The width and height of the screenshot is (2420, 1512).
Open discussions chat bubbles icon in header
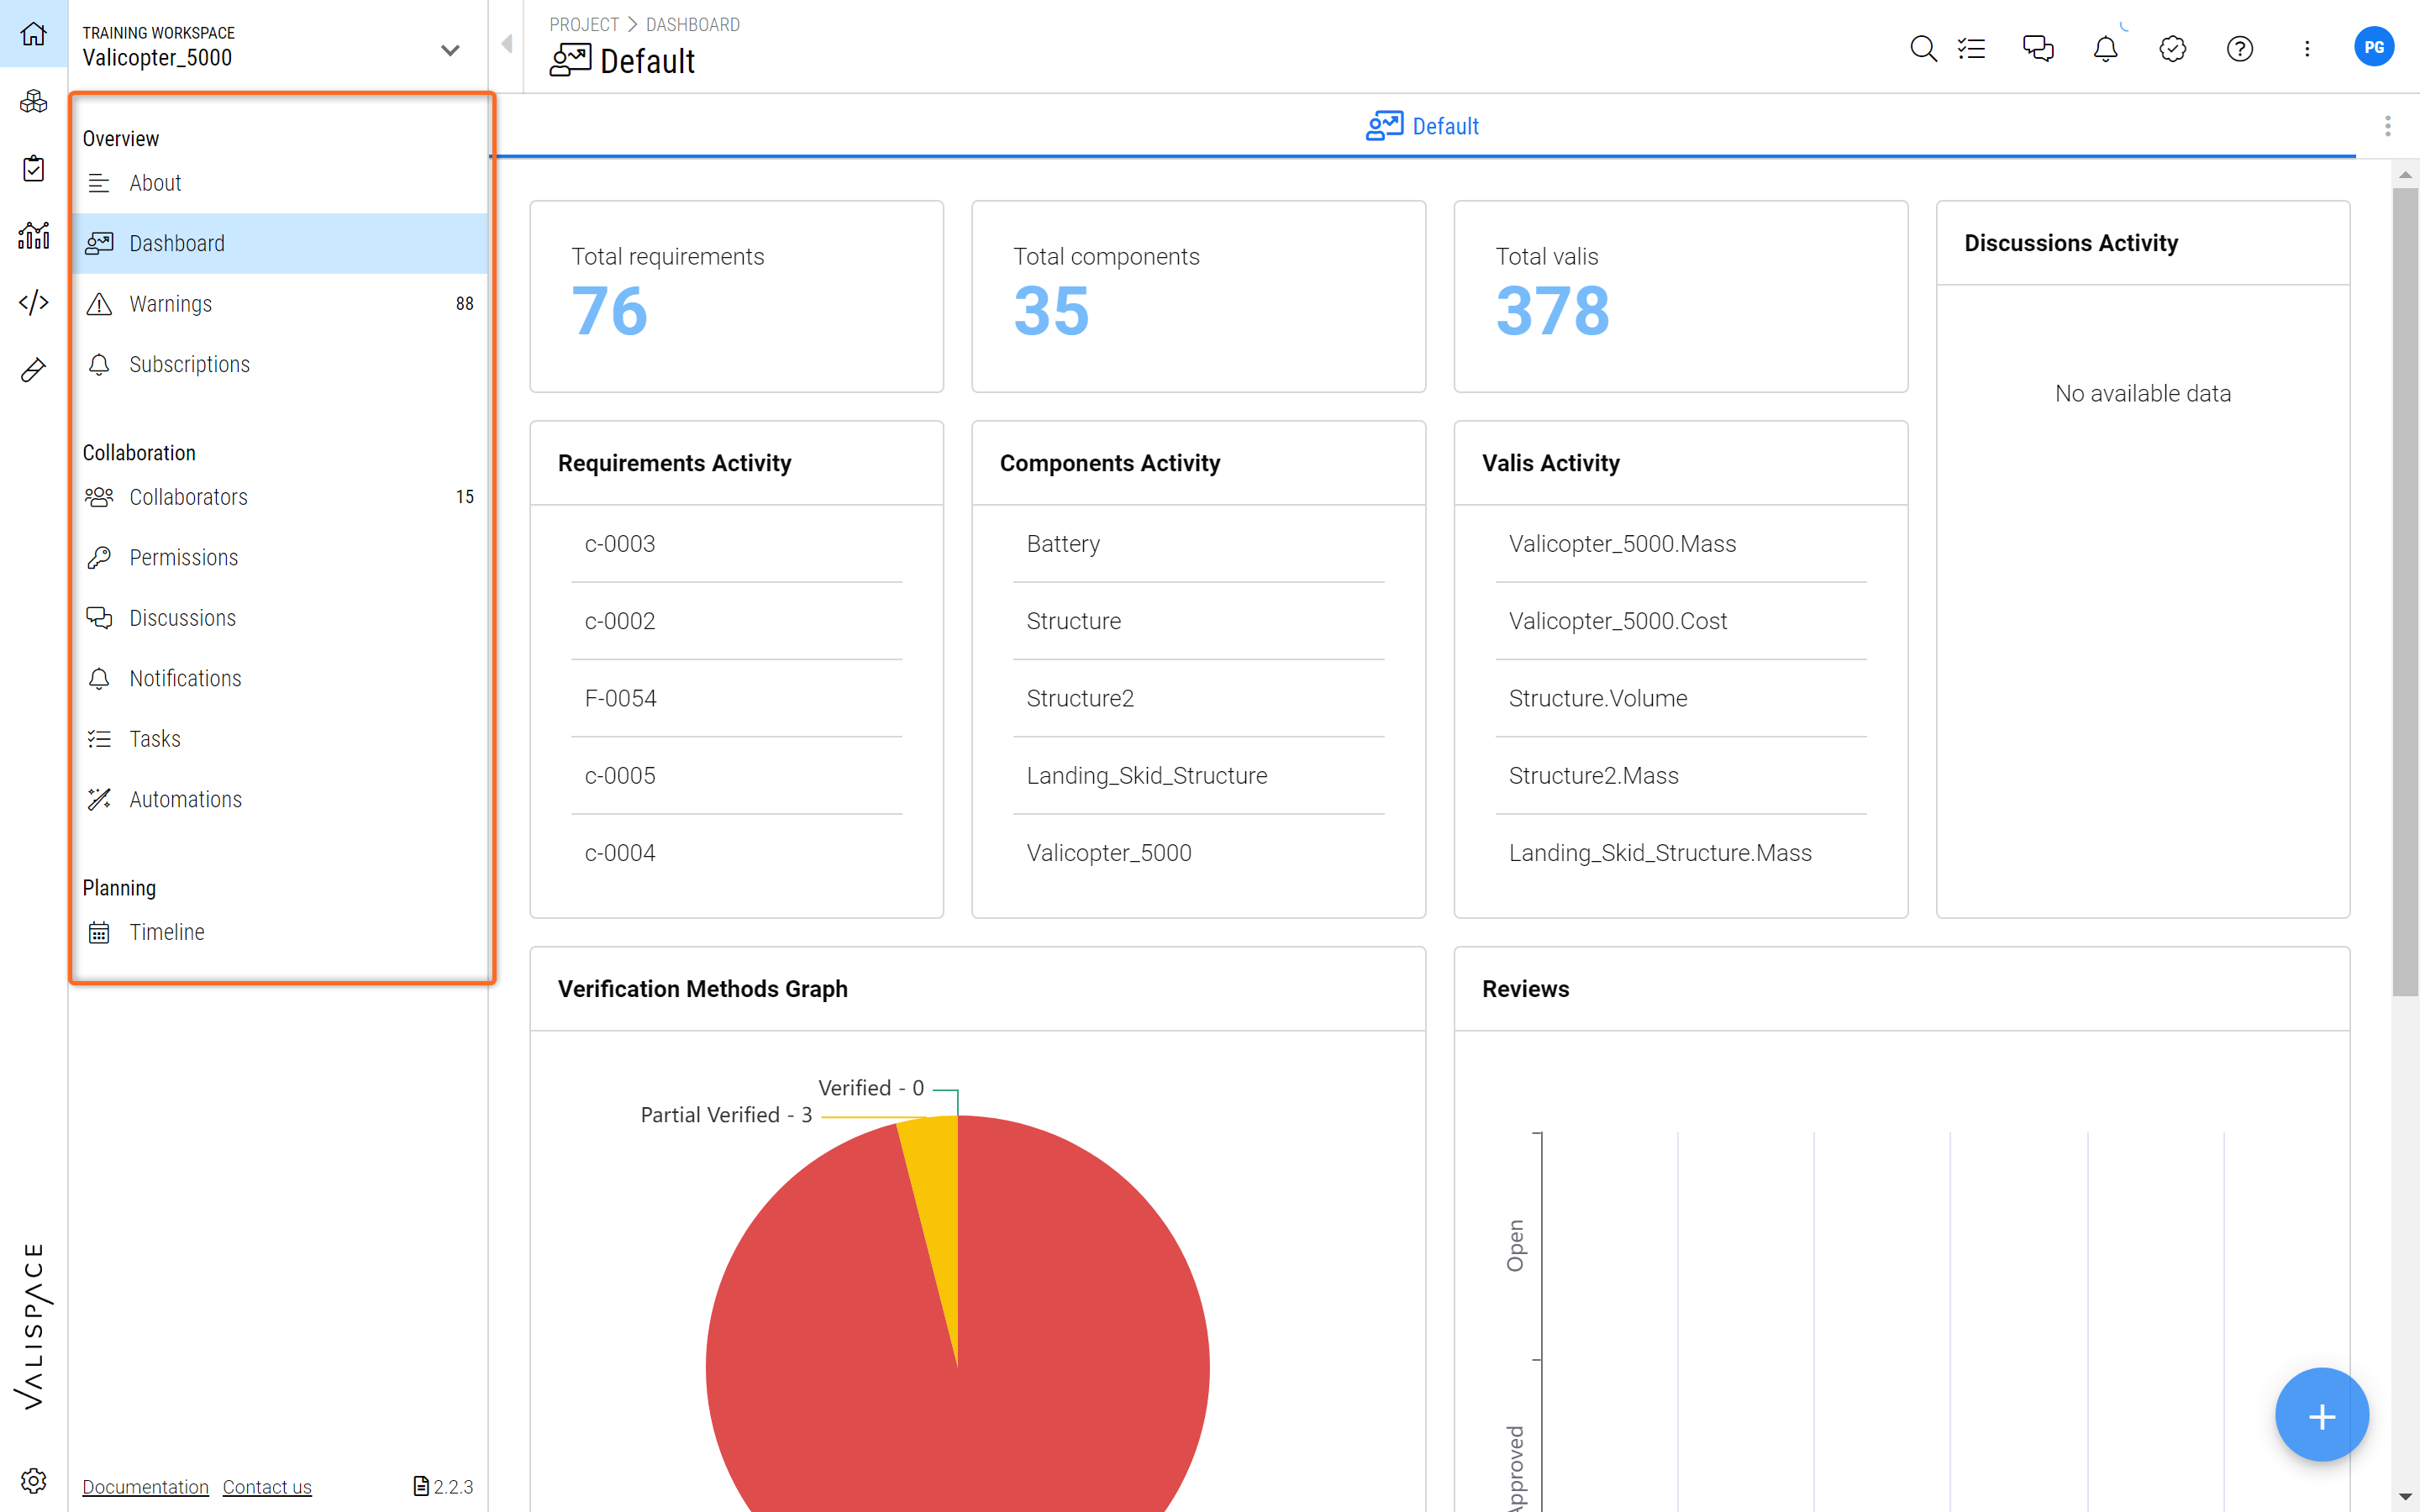pos(2038,48)
